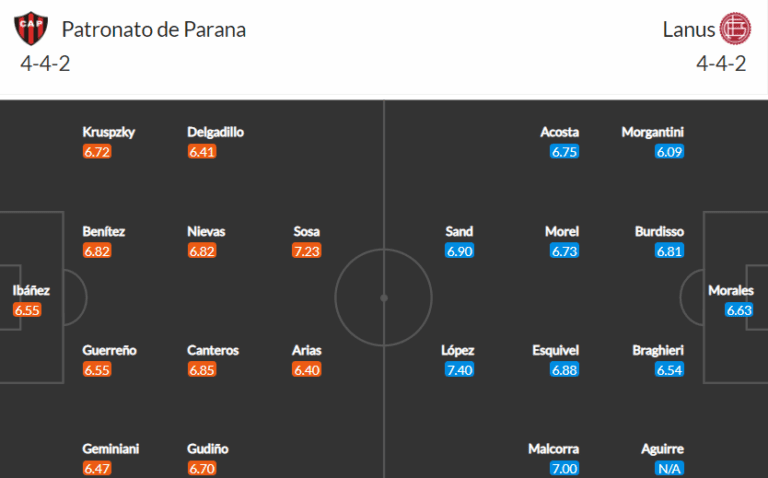
Task: Click the Lanus club crest
Action: 735,29
